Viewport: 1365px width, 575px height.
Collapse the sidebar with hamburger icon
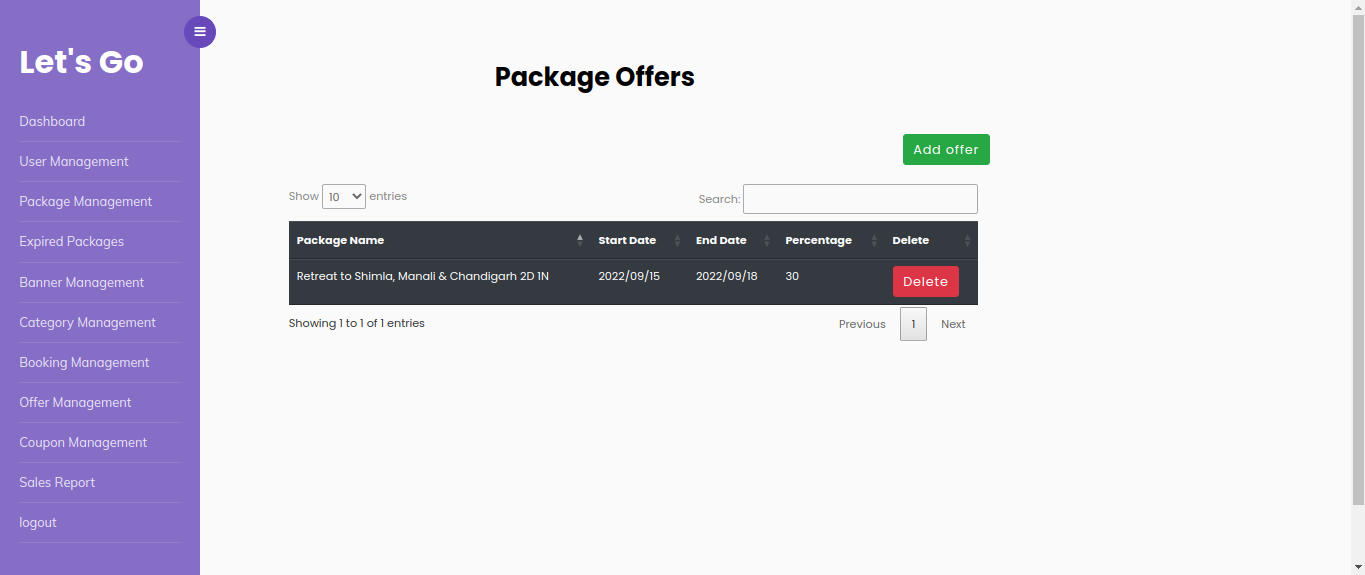coord(200,32)
